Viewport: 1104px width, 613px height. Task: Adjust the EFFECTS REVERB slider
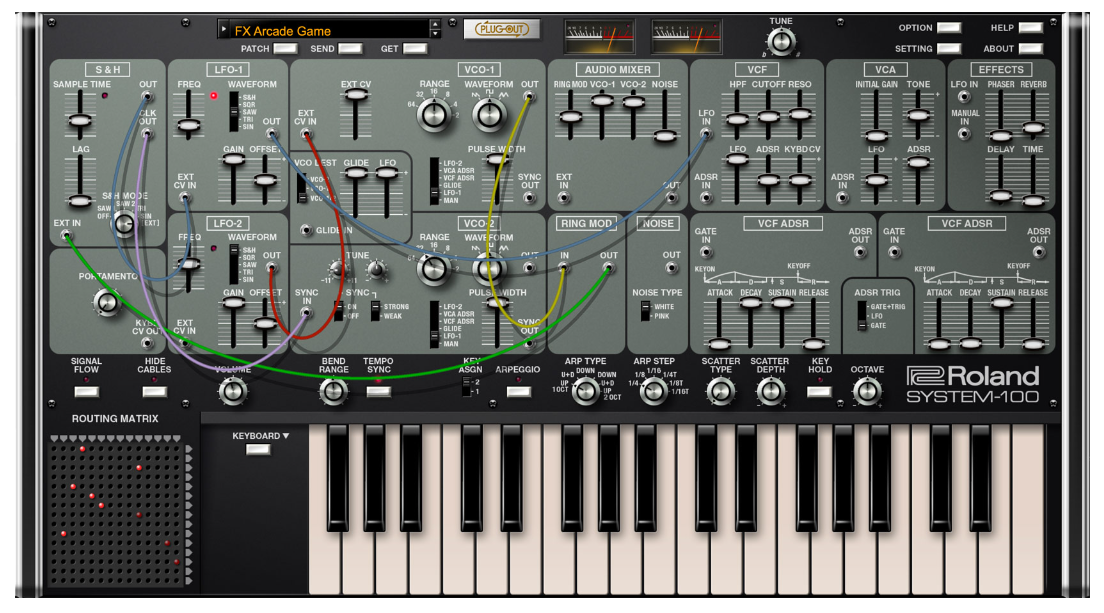(x=1033, y=115)
